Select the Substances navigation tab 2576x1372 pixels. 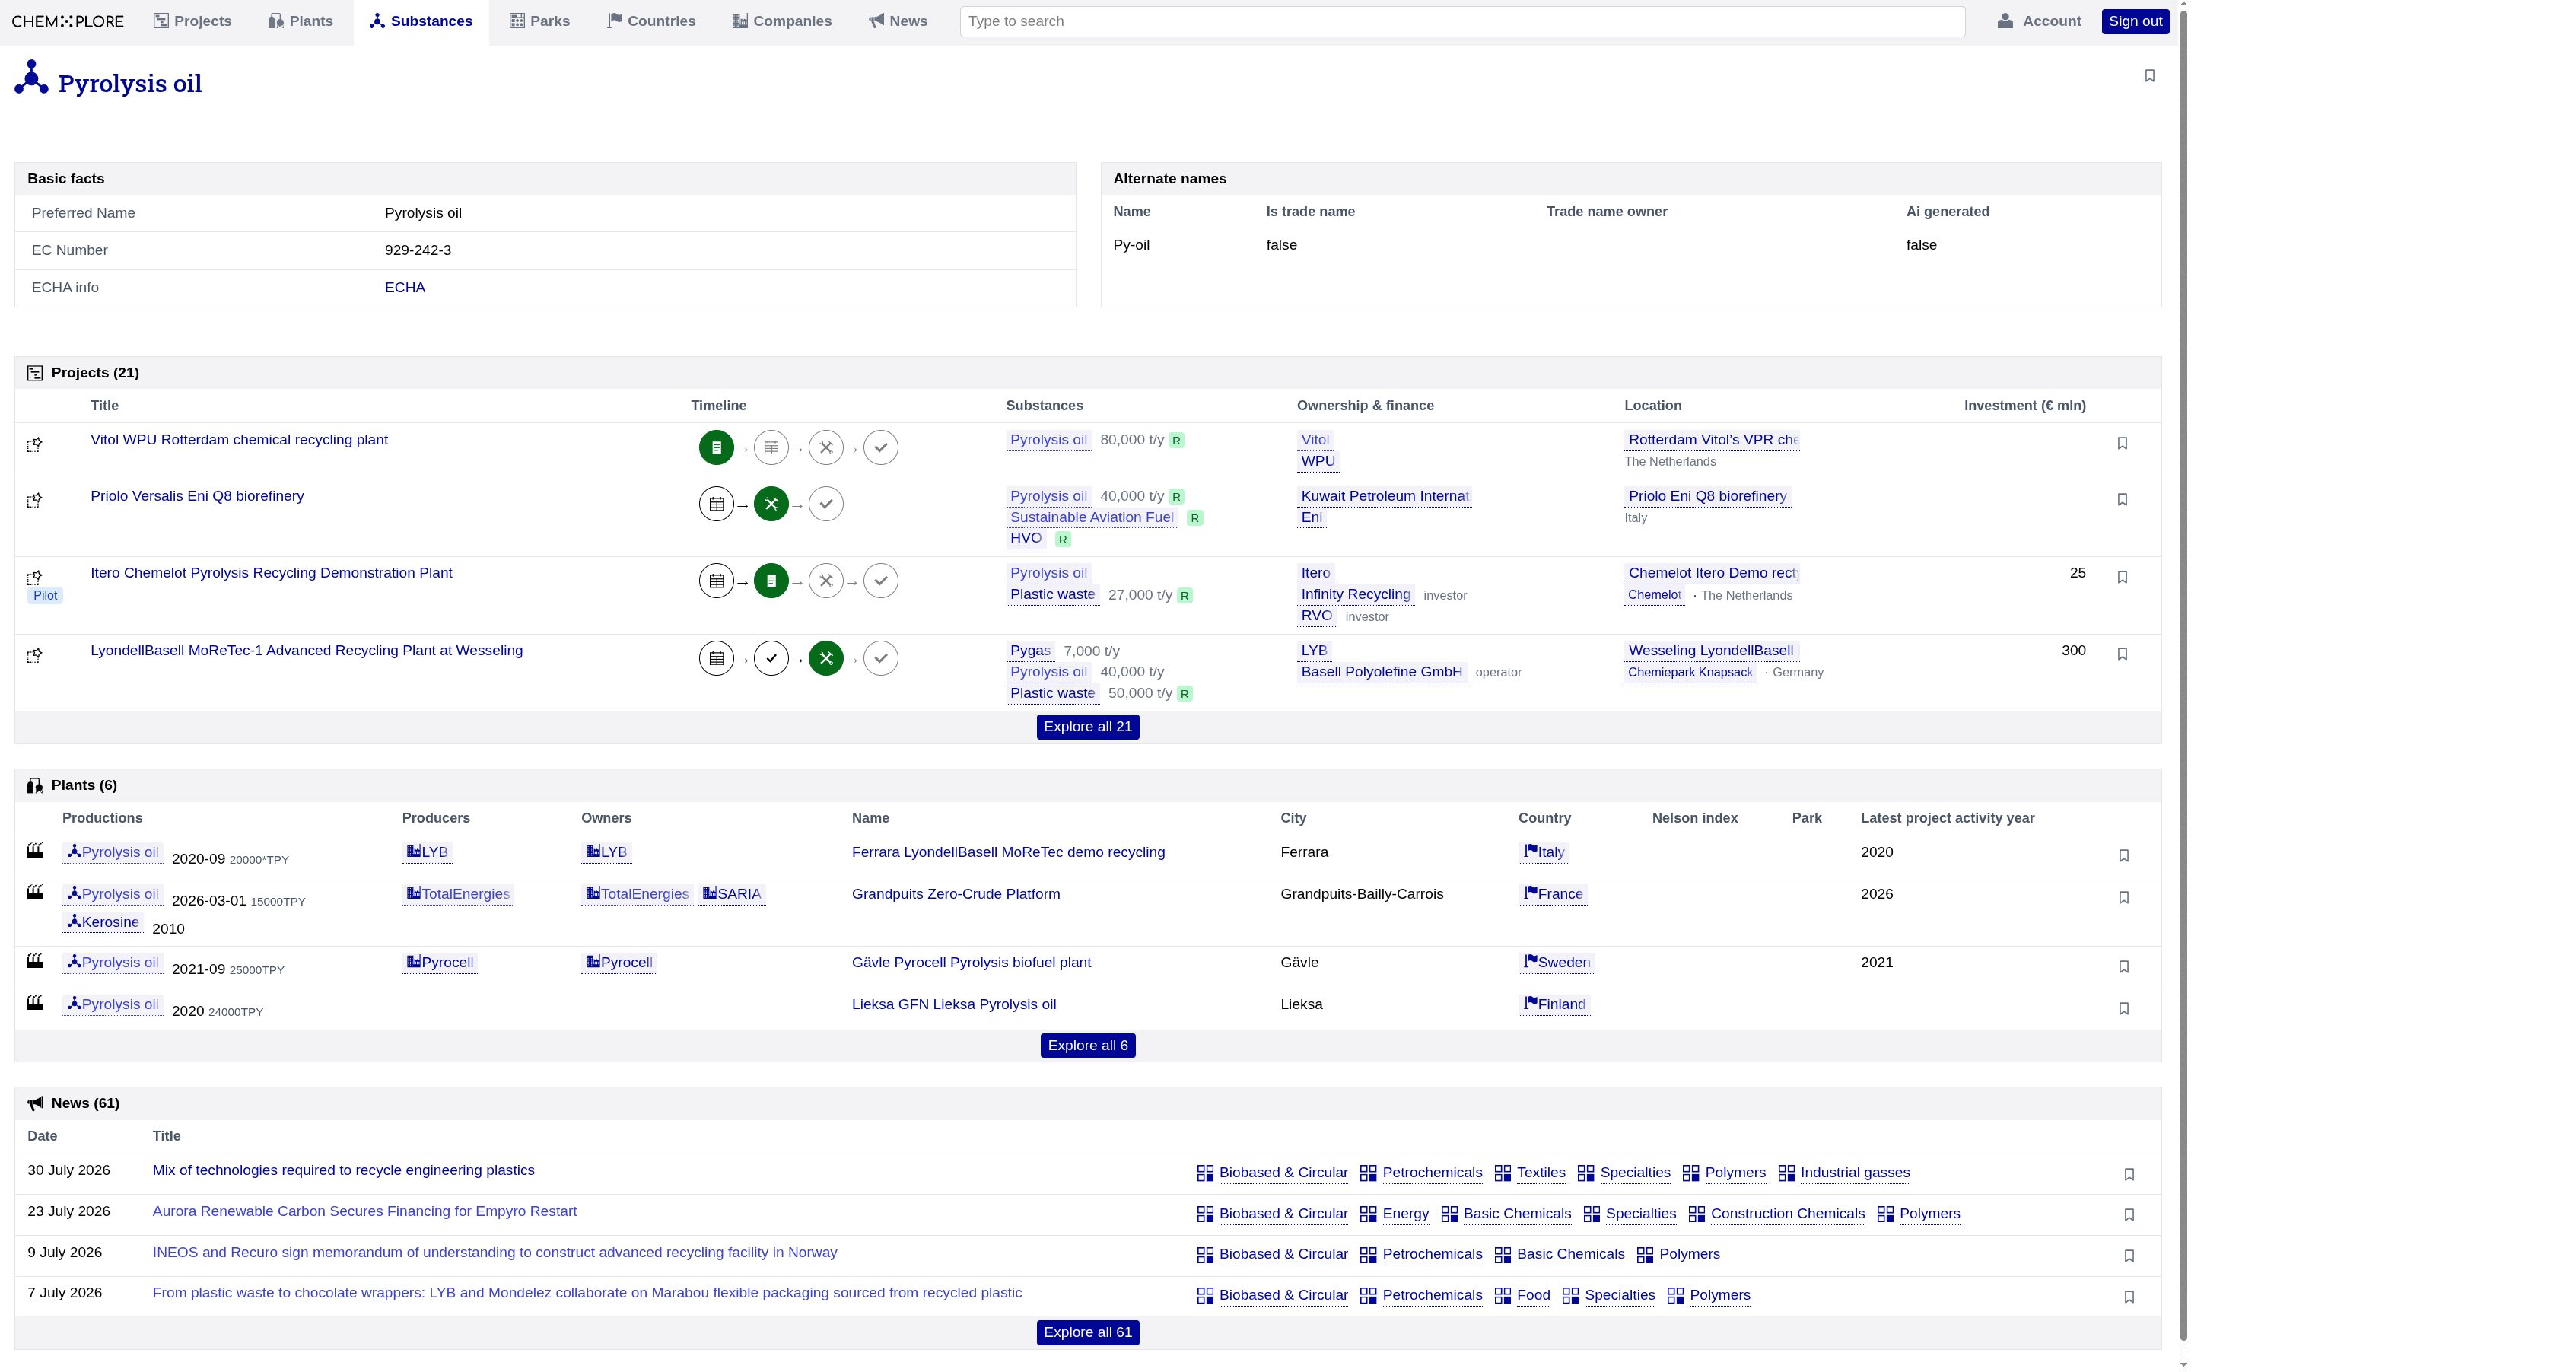coord(421,21)
